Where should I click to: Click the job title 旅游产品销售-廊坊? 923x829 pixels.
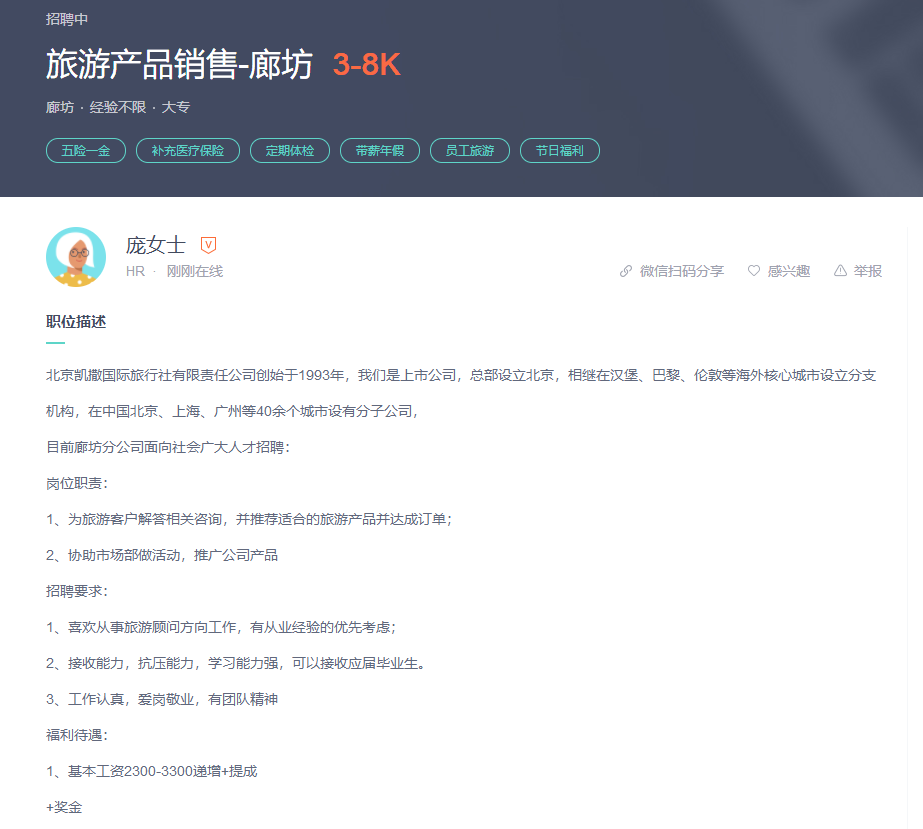[180, 65]
